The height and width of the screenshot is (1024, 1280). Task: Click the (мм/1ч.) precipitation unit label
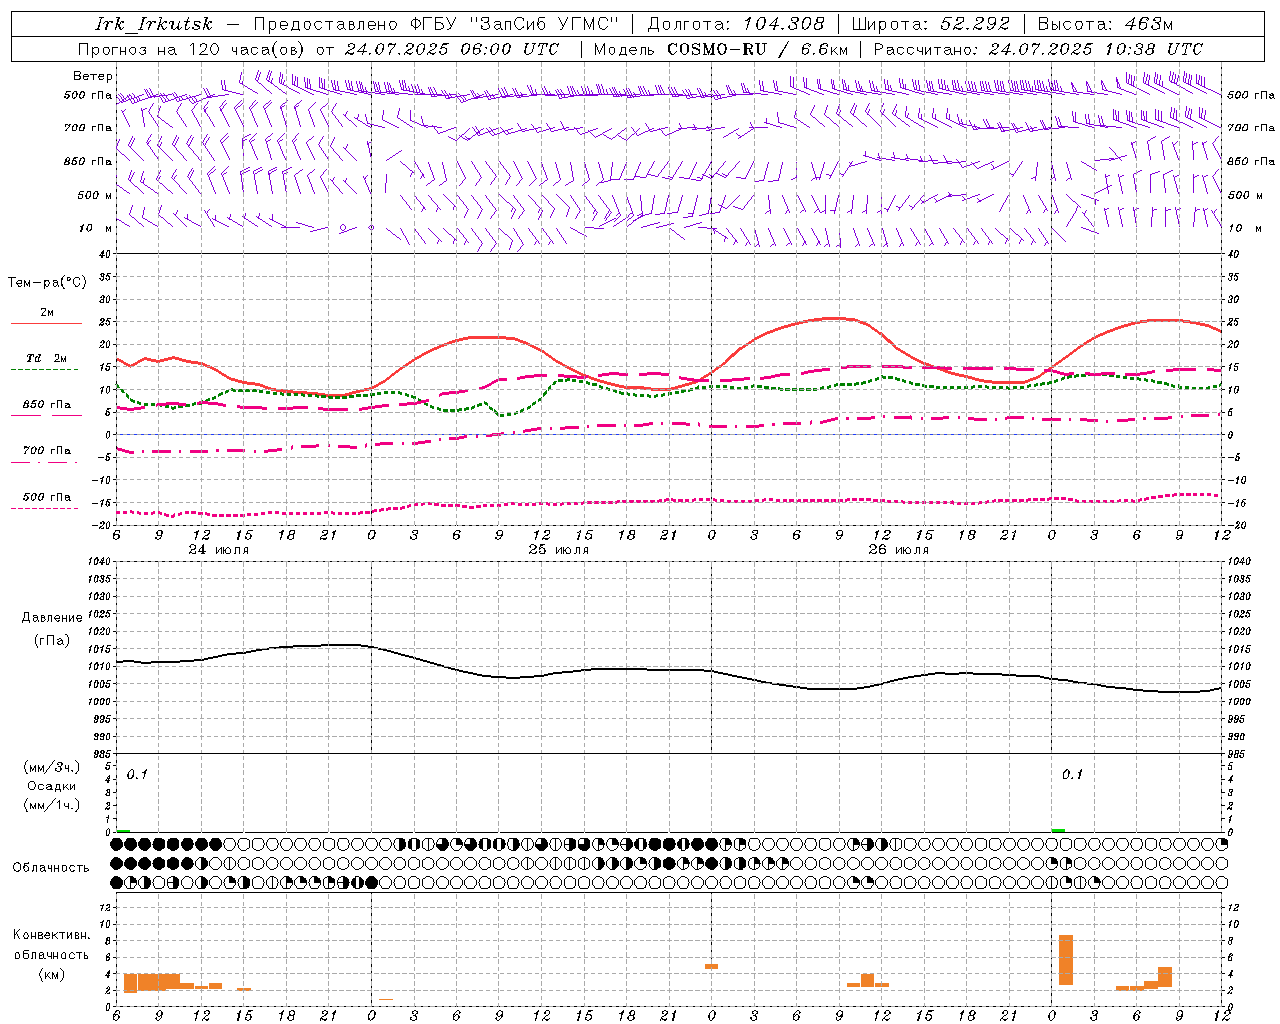pyautogui.click(x=52, y=804)
